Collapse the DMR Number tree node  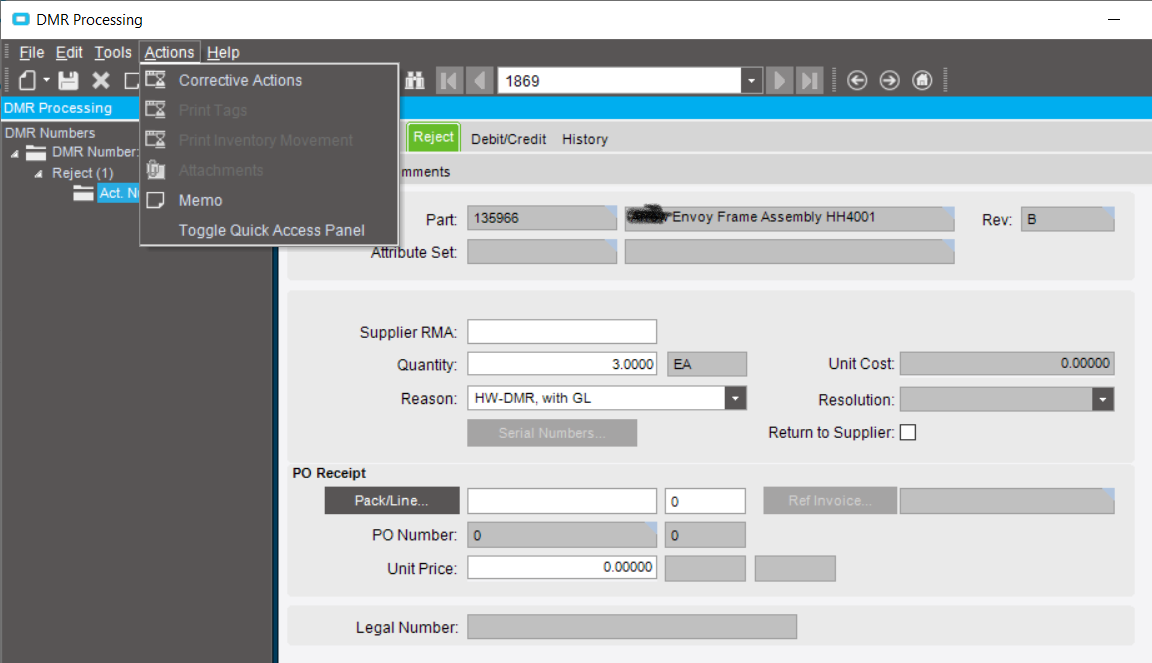click(x=15, y=153)
